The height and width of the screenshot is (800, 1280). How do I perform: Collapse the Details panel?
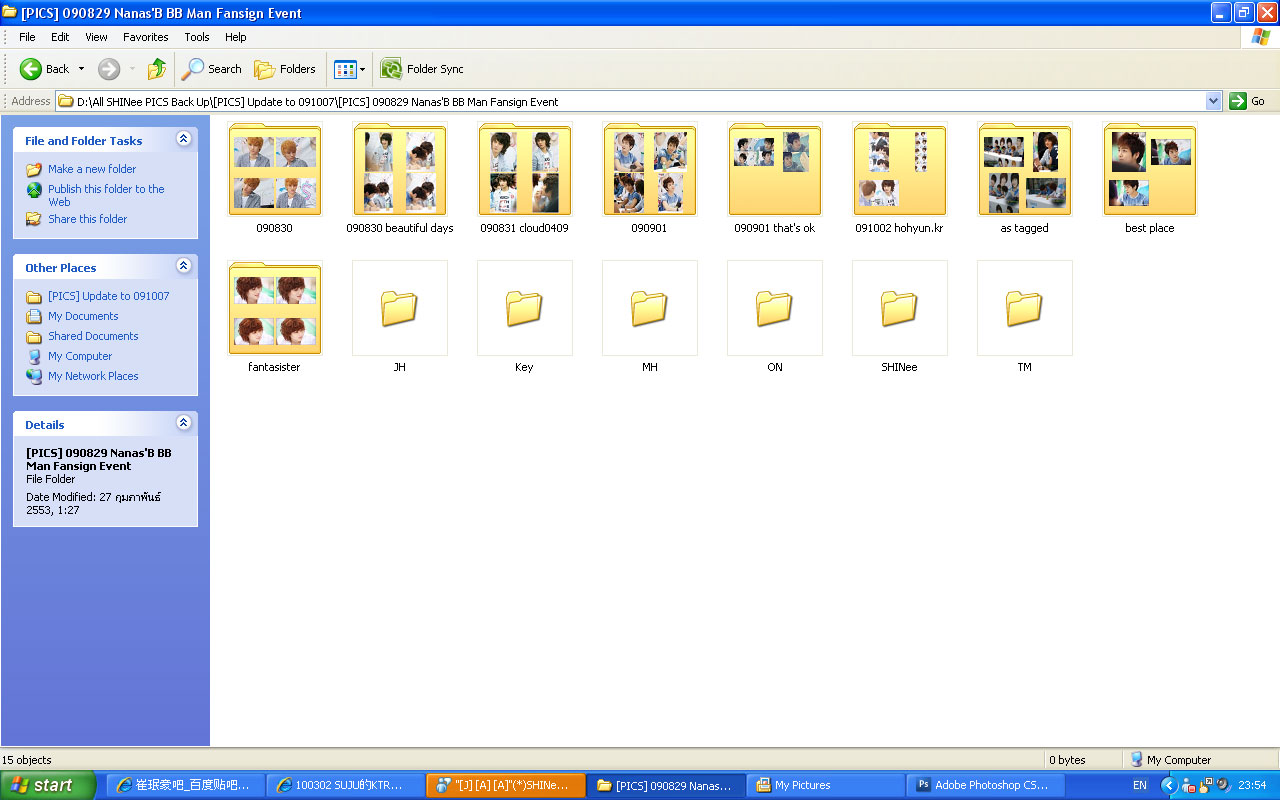(183, 423)
